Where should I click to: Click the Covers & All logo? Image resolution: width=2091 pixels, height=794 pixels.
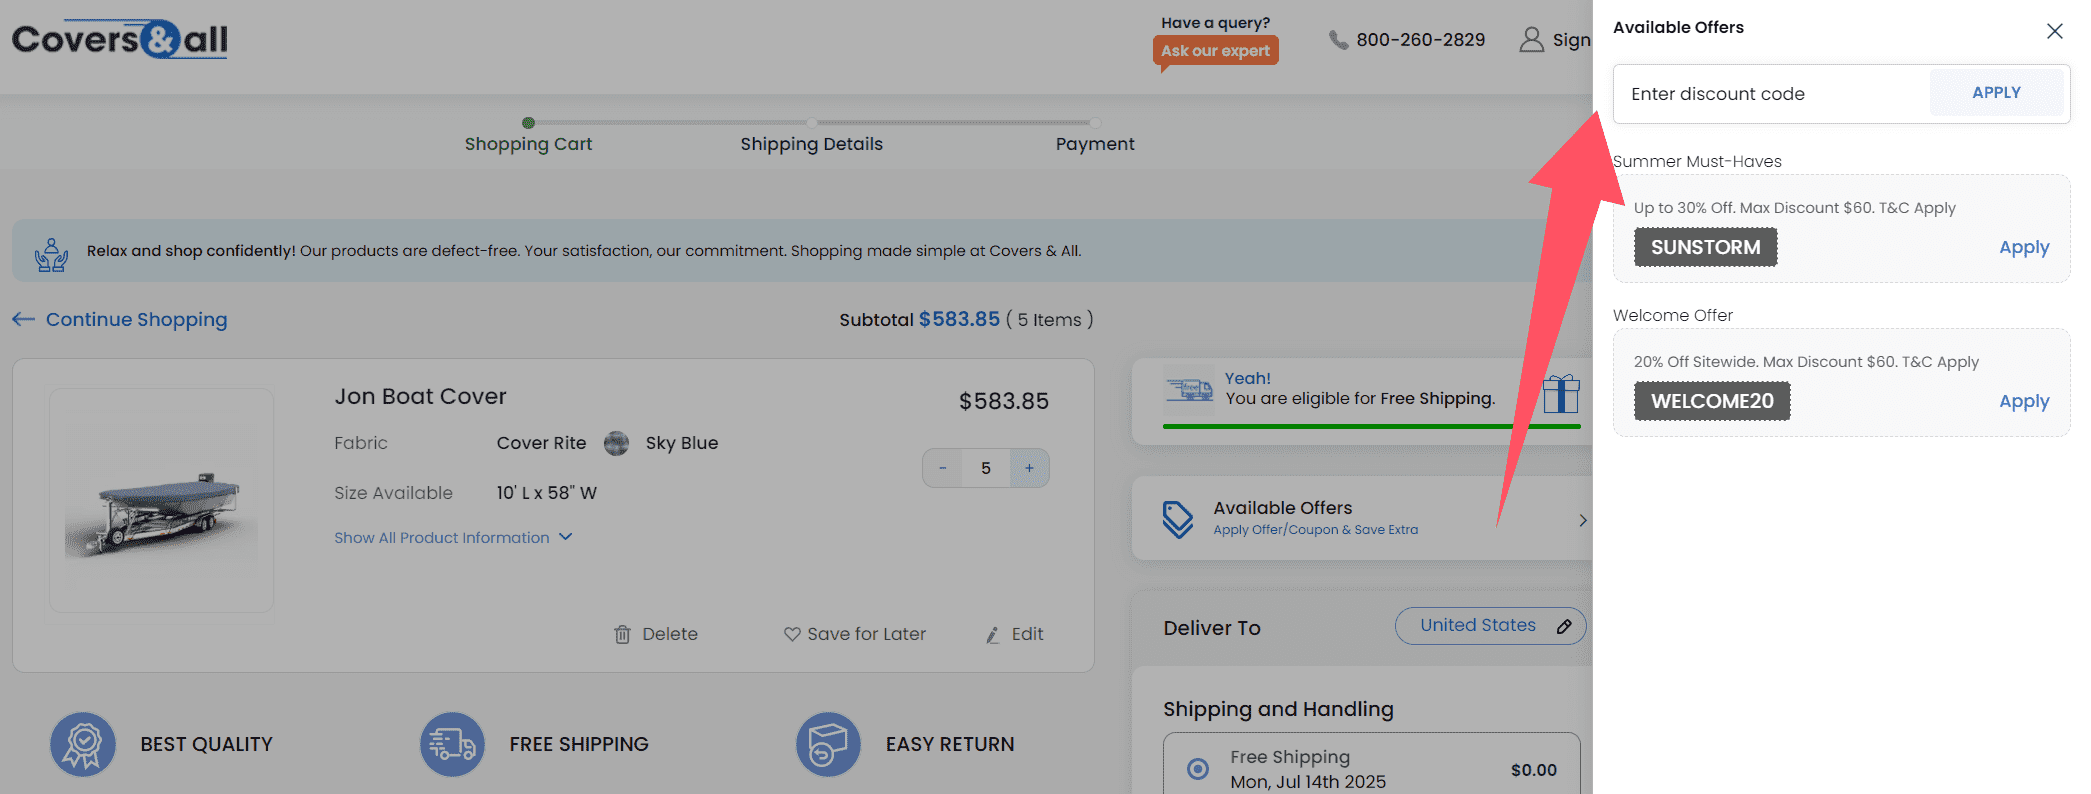(x=120, y=40)
